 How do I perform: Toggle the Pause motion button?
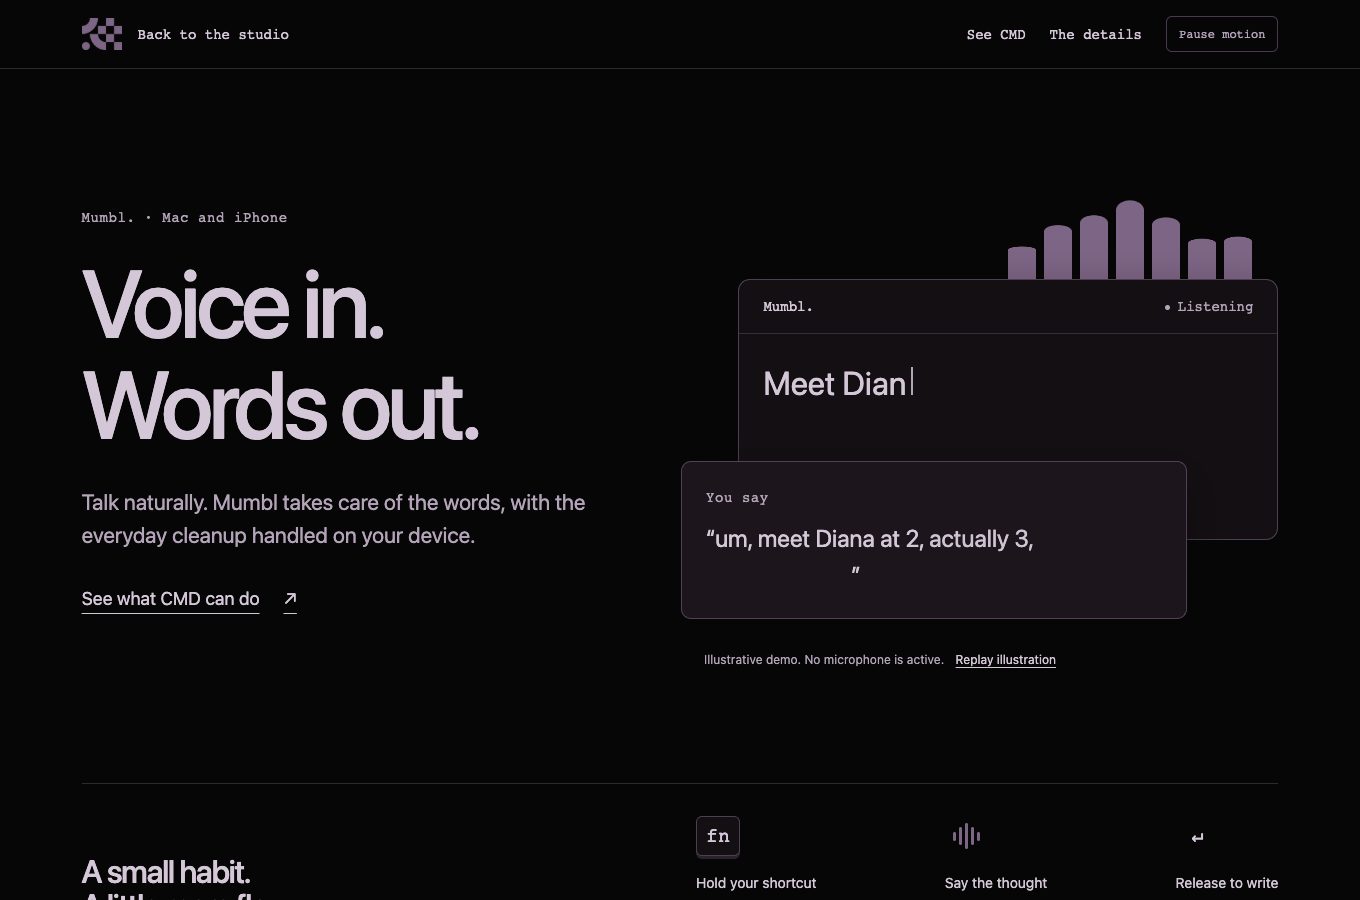click(x=1221, y=34)
